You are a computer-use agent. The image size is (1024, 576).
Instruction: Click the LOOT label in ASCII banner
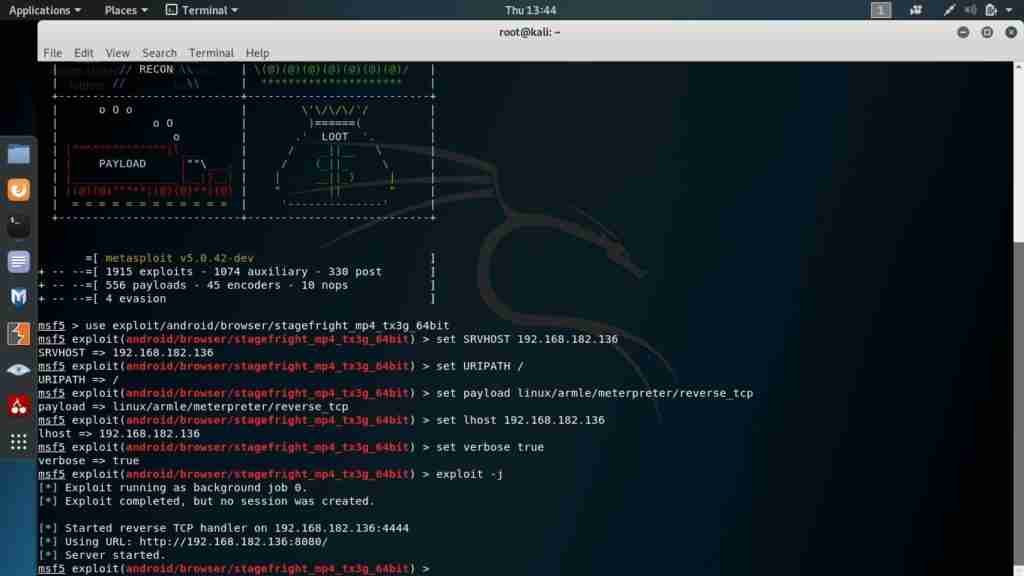point(334,137)
